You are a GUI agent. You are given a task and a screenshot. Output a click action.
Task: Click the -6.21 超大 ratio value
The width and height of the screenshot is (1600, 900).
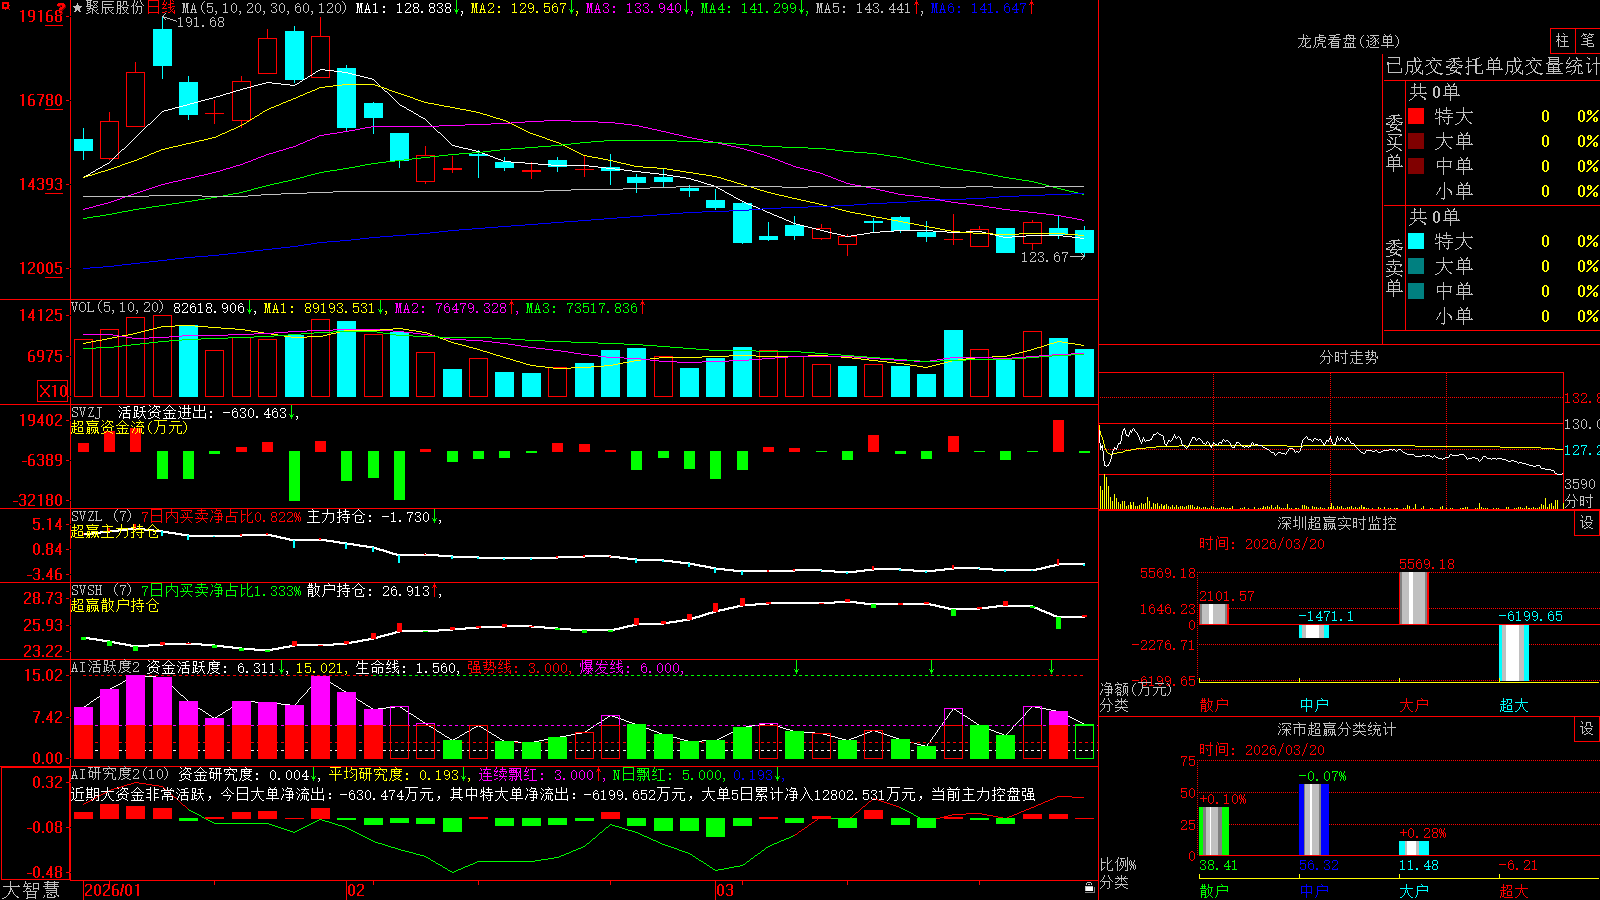coord(1518,865)
